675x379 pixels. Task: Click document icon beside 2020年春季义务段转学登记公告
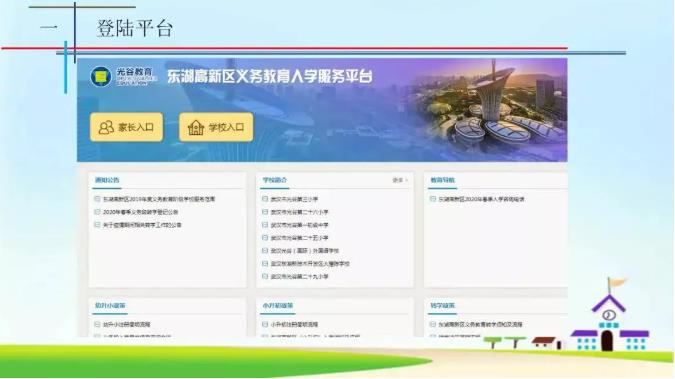(97, 212)
